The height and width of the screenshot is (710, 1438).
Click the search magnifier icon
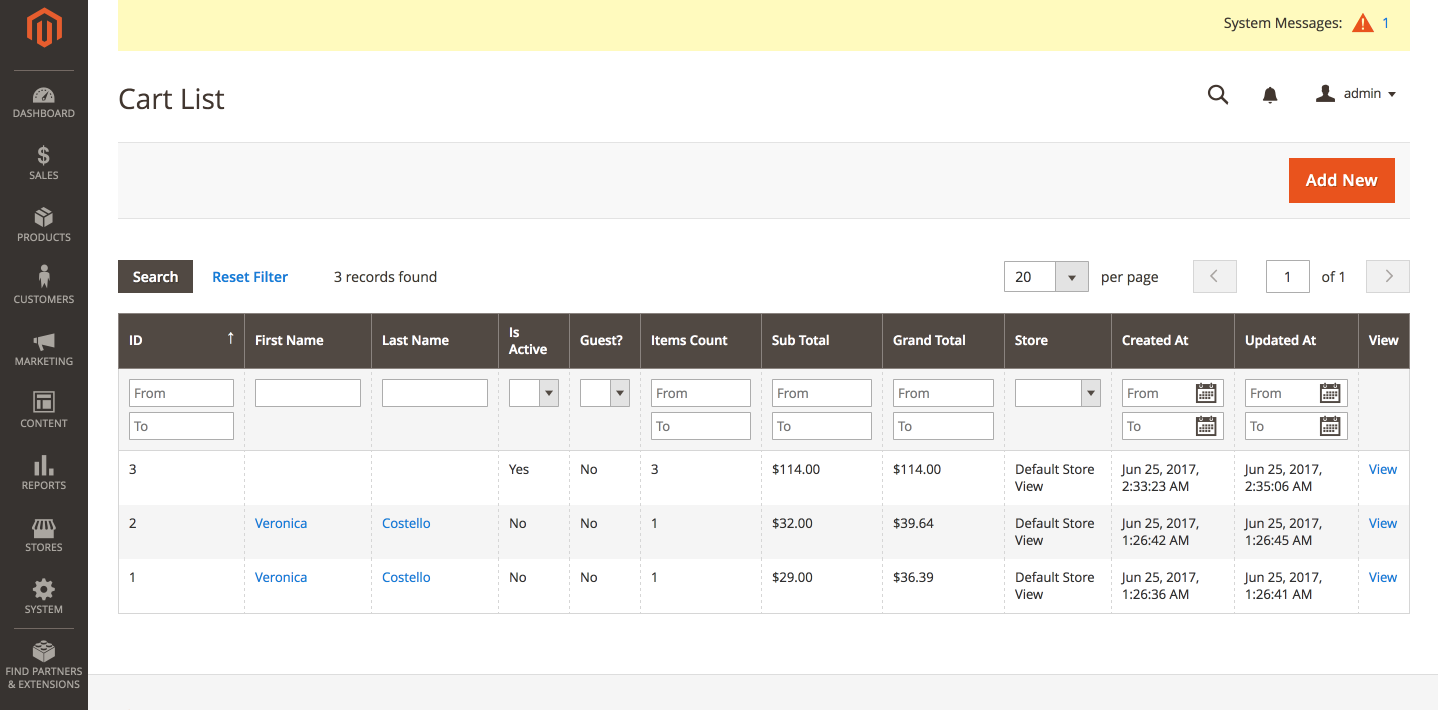[1217, 95]
